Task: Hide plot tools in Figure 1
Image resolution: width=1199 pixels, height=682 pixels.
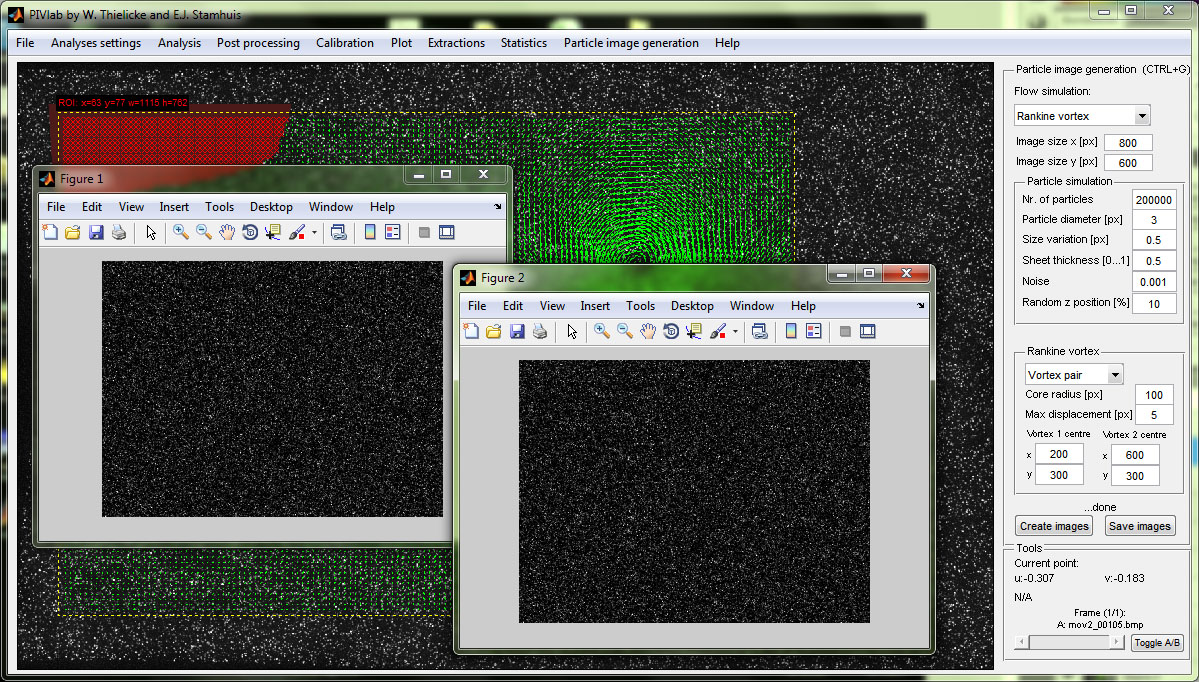Action: (x=425, y=231)
